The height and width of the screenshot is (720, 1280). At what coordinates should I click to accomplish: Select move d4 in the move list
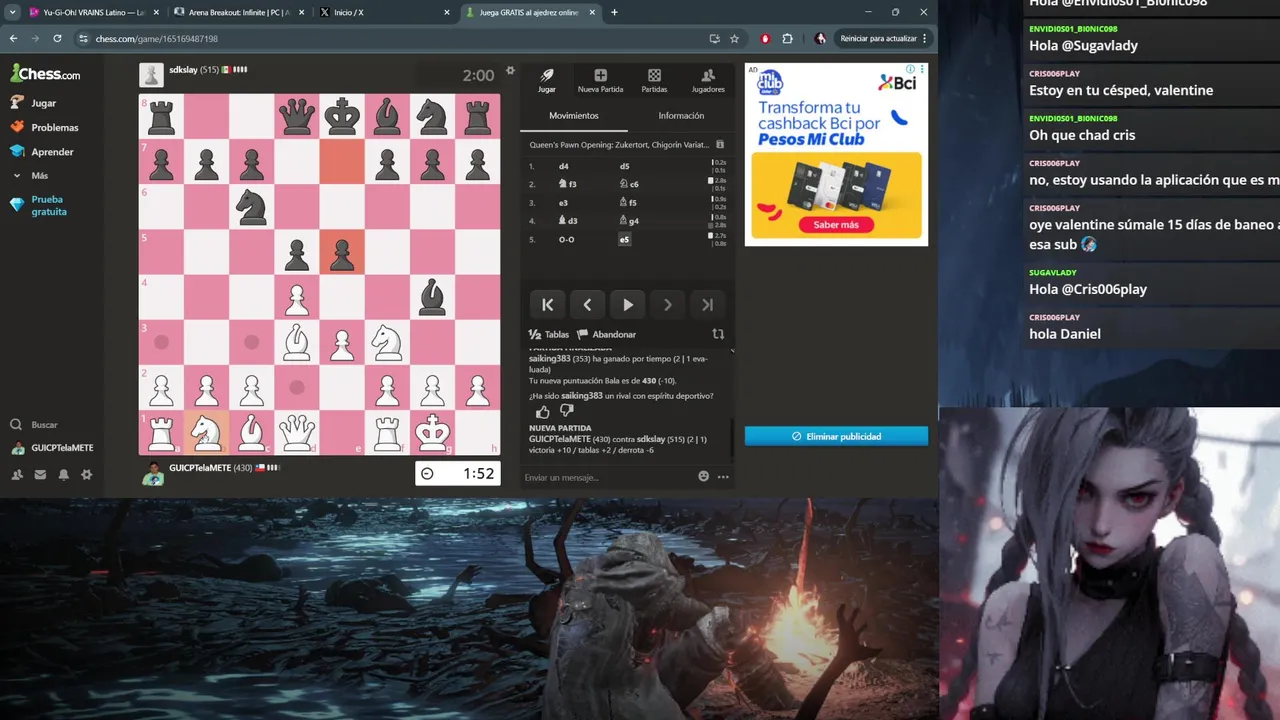point(564,166)
